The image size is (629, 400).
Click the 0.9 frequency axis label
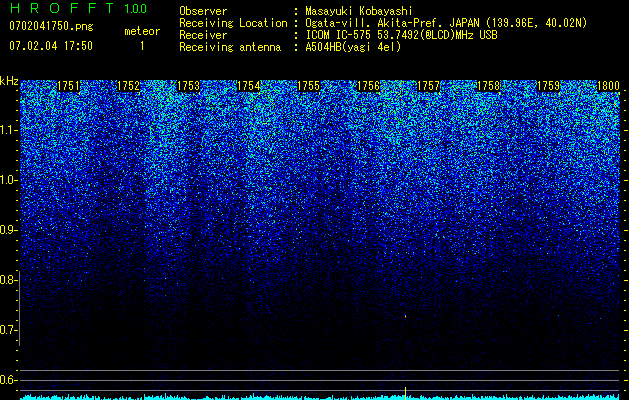[7, 230]
